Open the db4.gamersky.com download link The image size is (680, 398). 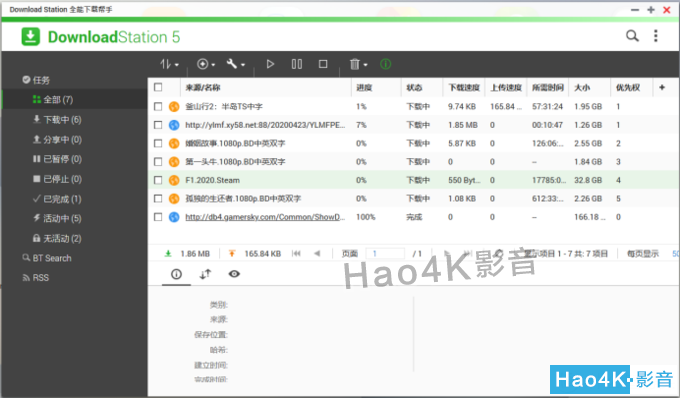point(265,217)
